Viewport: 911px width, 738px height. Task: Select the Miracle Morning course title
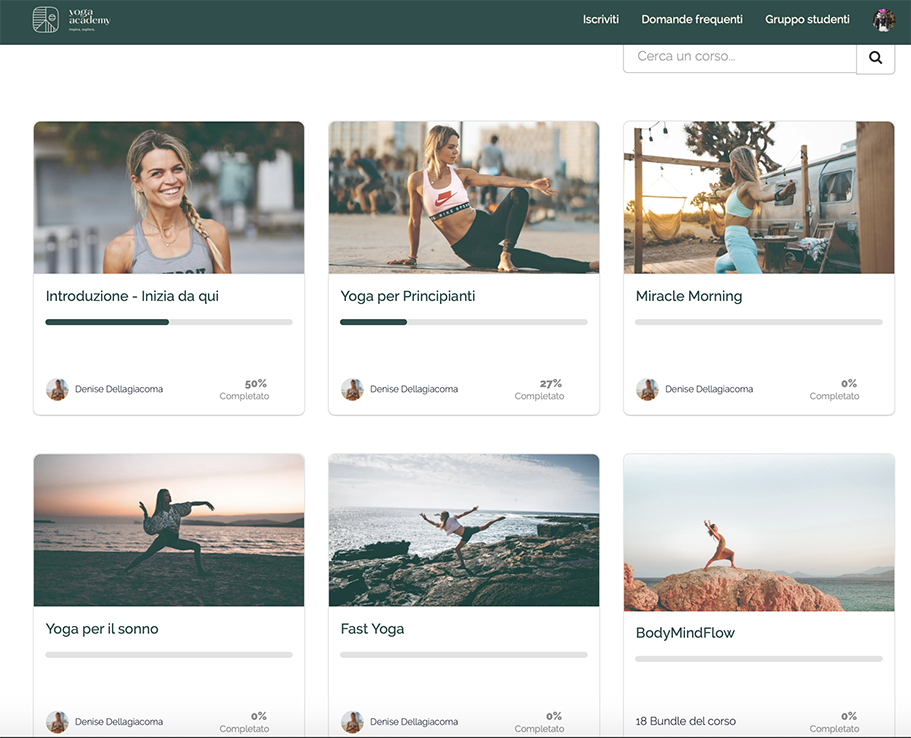(x=688, y=296)
